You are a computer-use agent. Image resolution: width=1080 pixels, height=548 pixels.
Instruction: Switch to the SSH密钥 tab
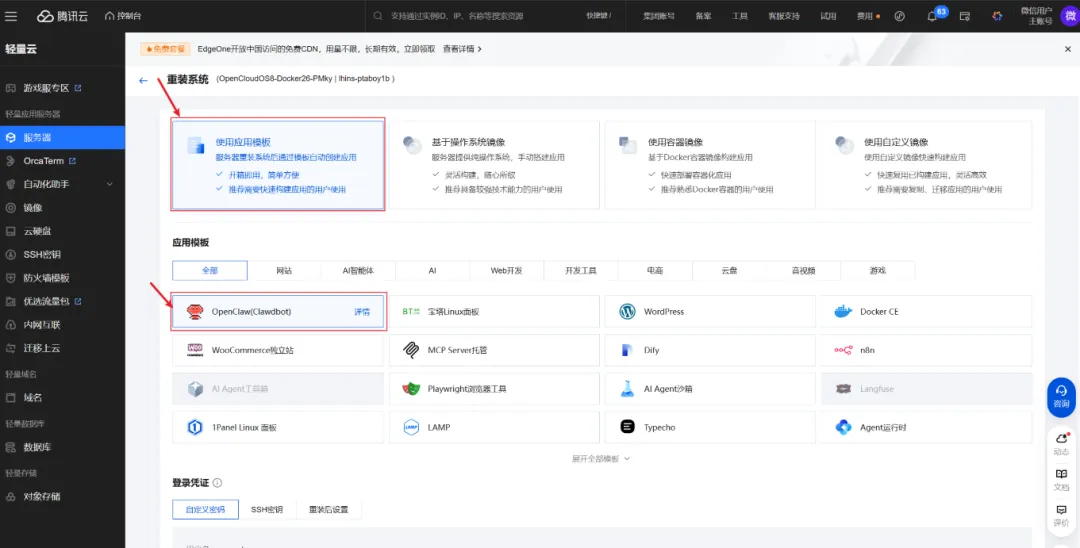click(267, 510)
